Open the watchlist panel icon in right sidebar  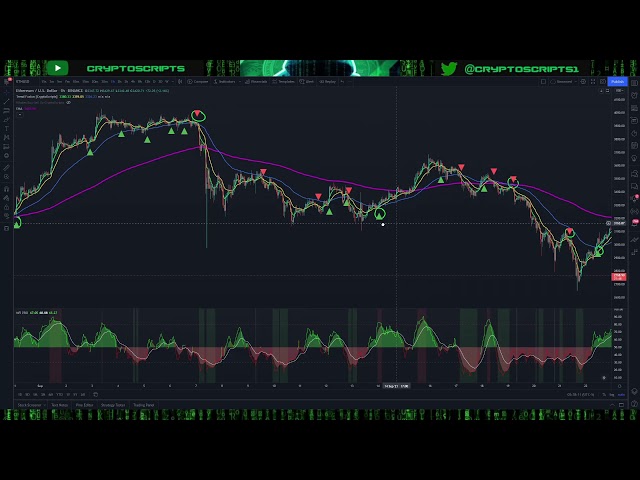coord(634,83)
